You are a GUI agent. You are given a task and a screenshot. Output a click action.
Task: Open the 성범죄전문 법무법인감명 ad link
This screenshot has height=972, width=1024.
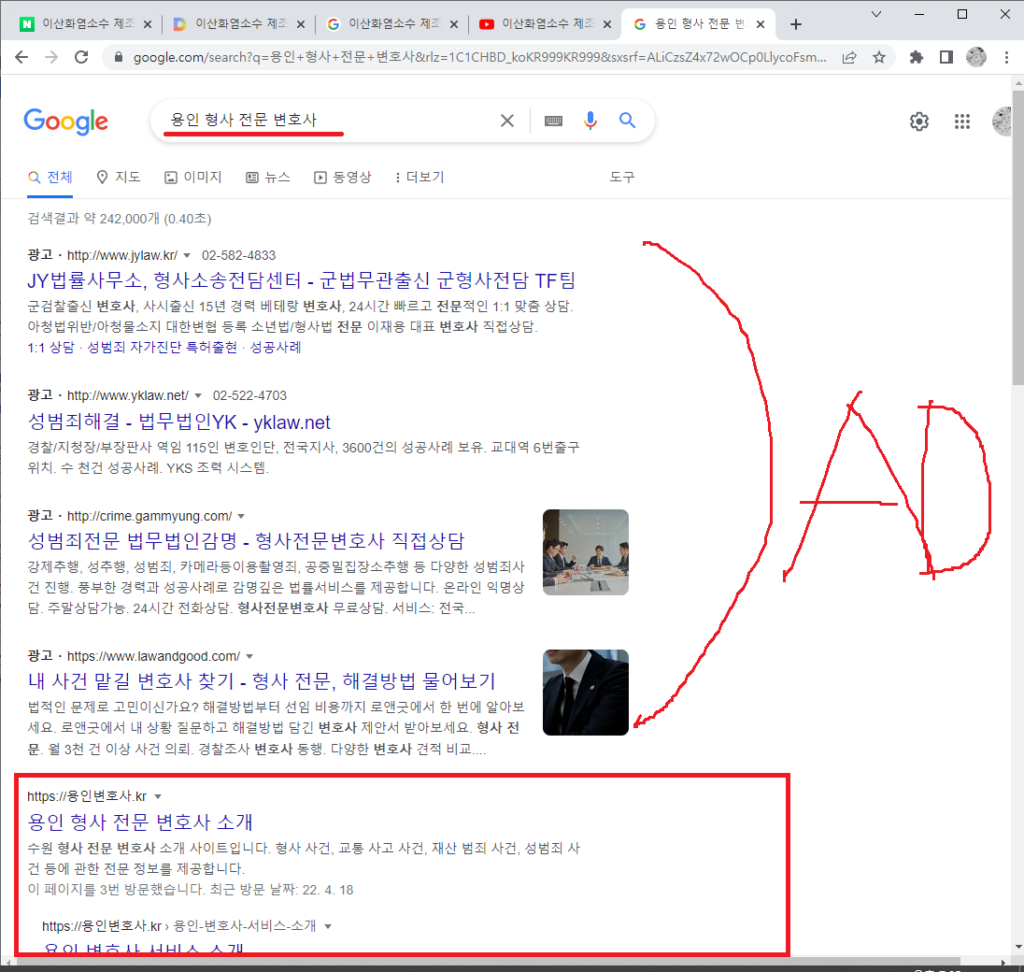246,541
